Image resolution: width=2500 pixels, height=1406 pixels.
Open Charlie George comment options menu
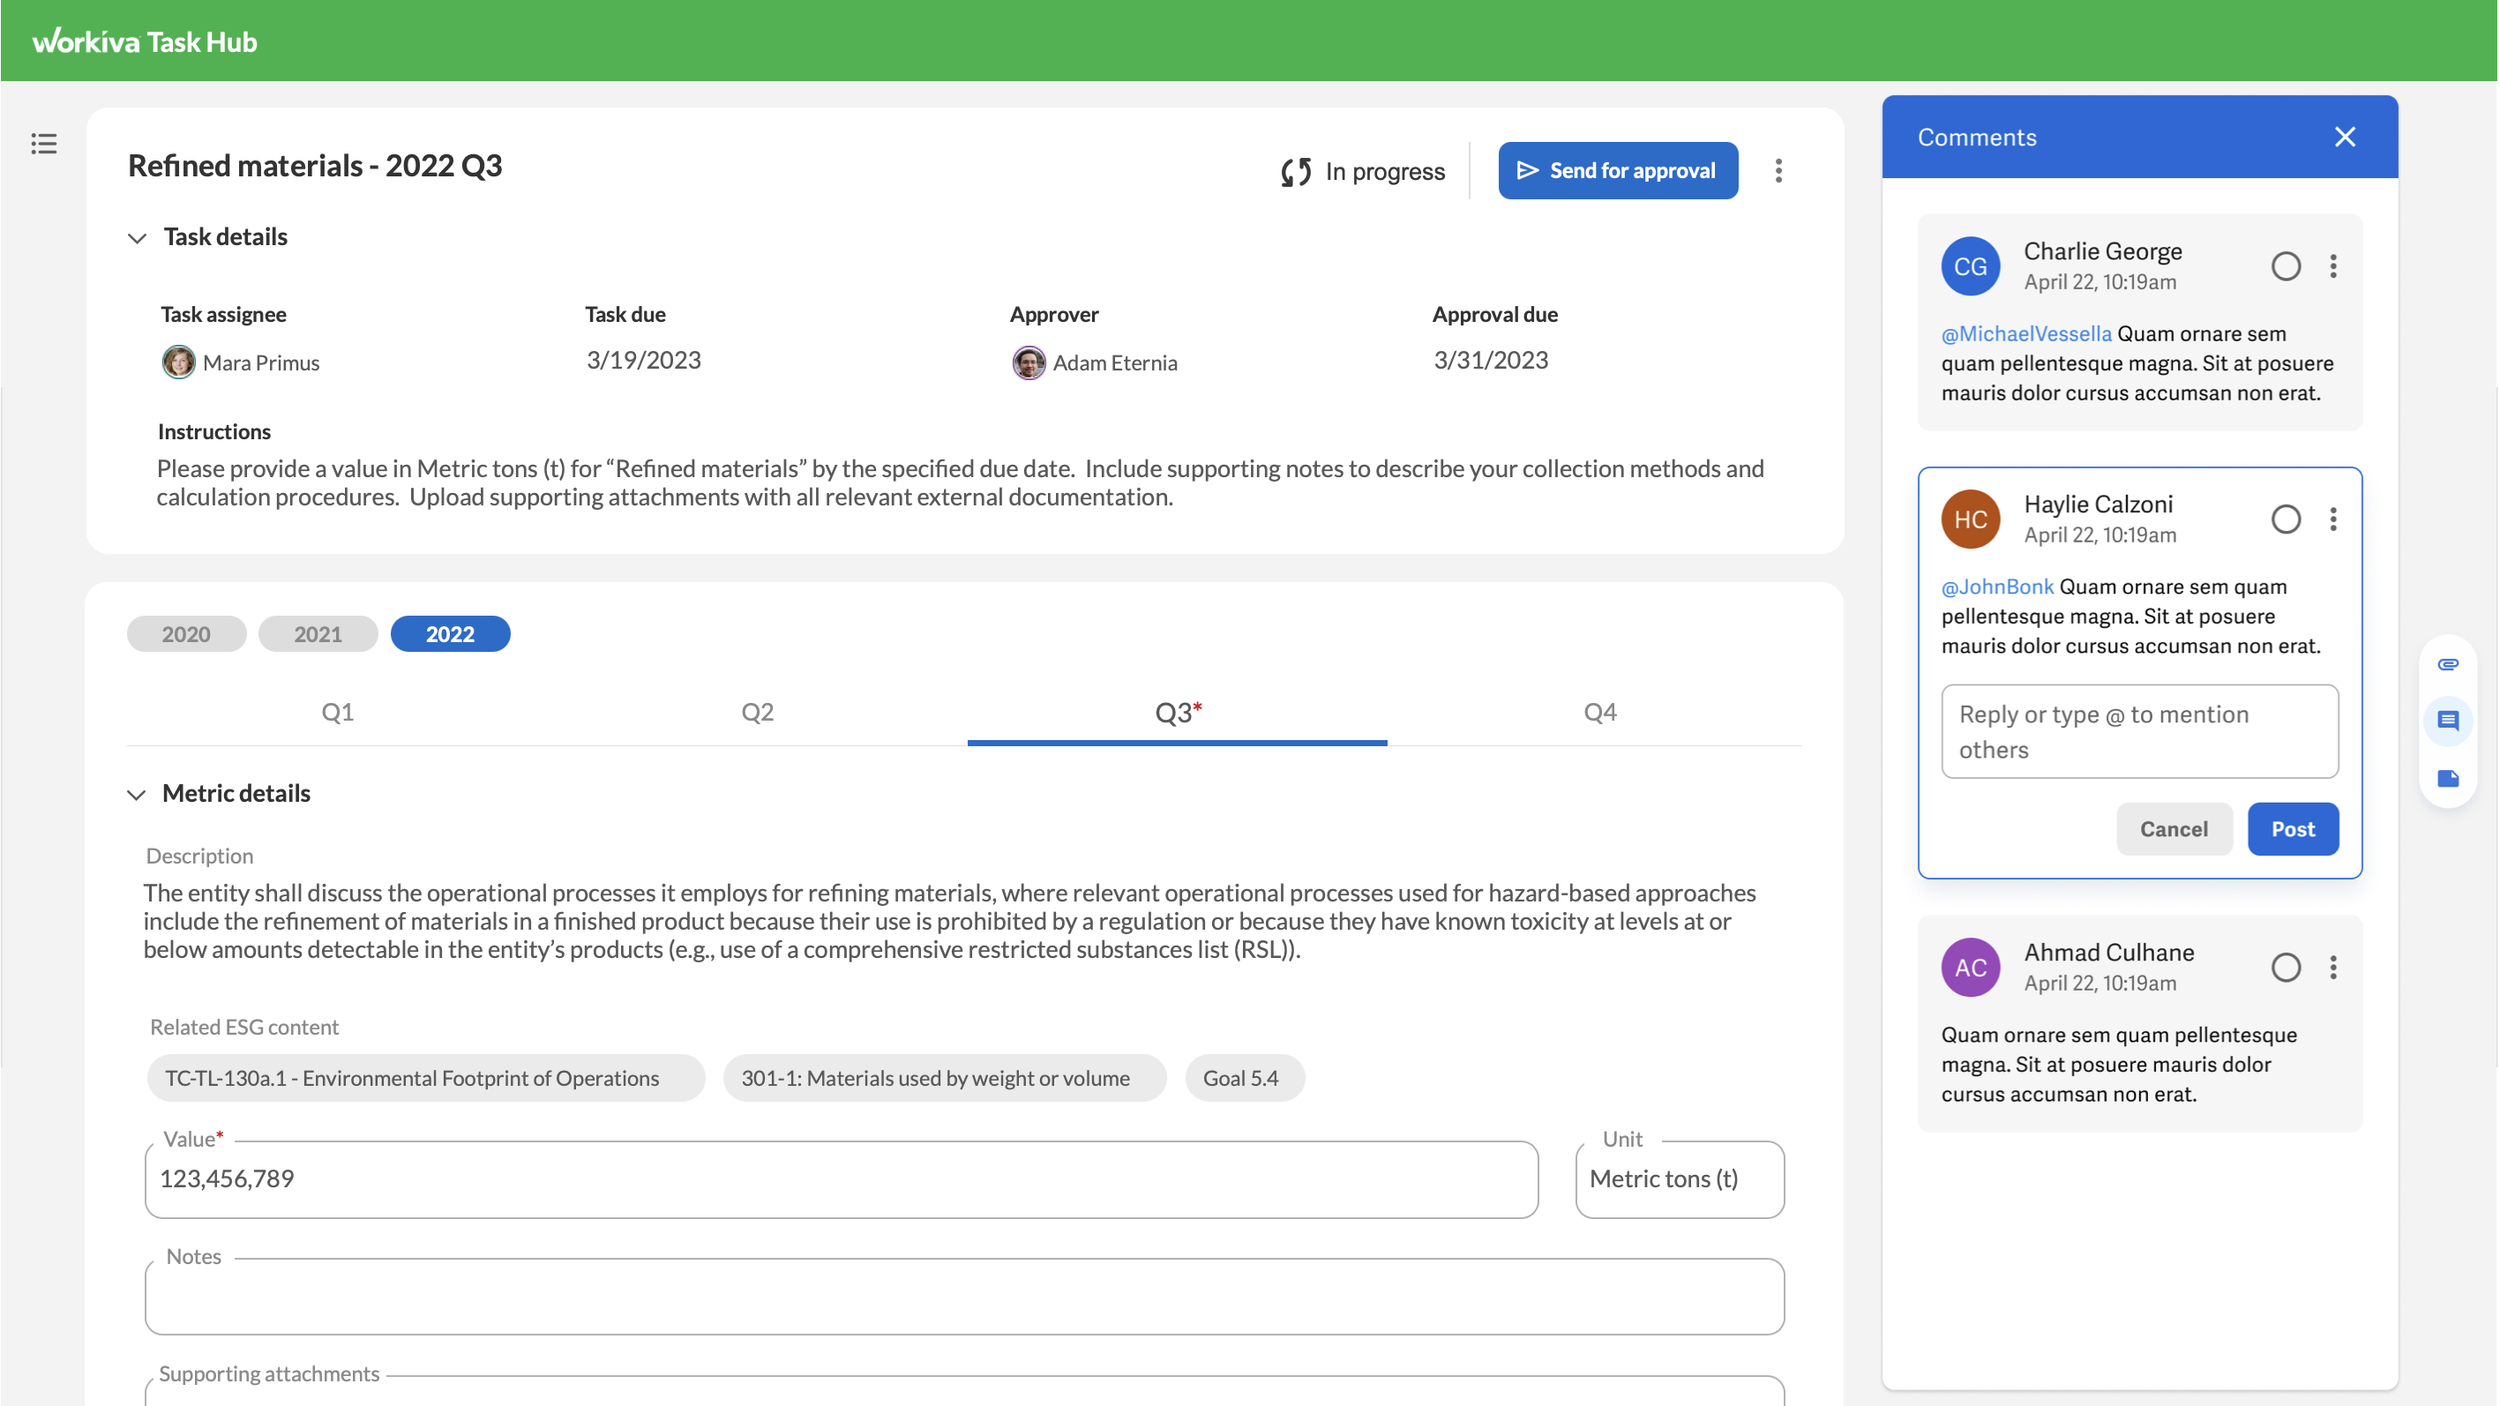tap(2333, 266)
